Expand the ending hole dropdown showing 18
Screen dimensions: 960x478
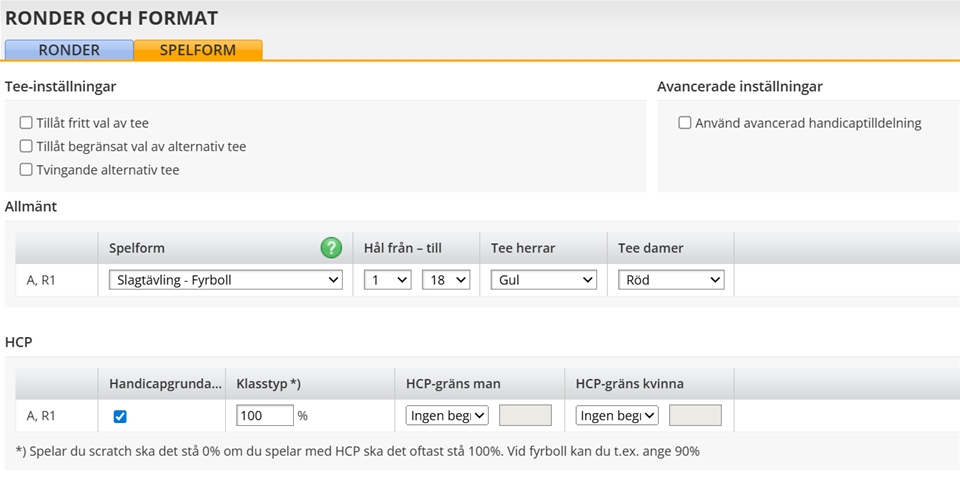[x=446, y=280]
